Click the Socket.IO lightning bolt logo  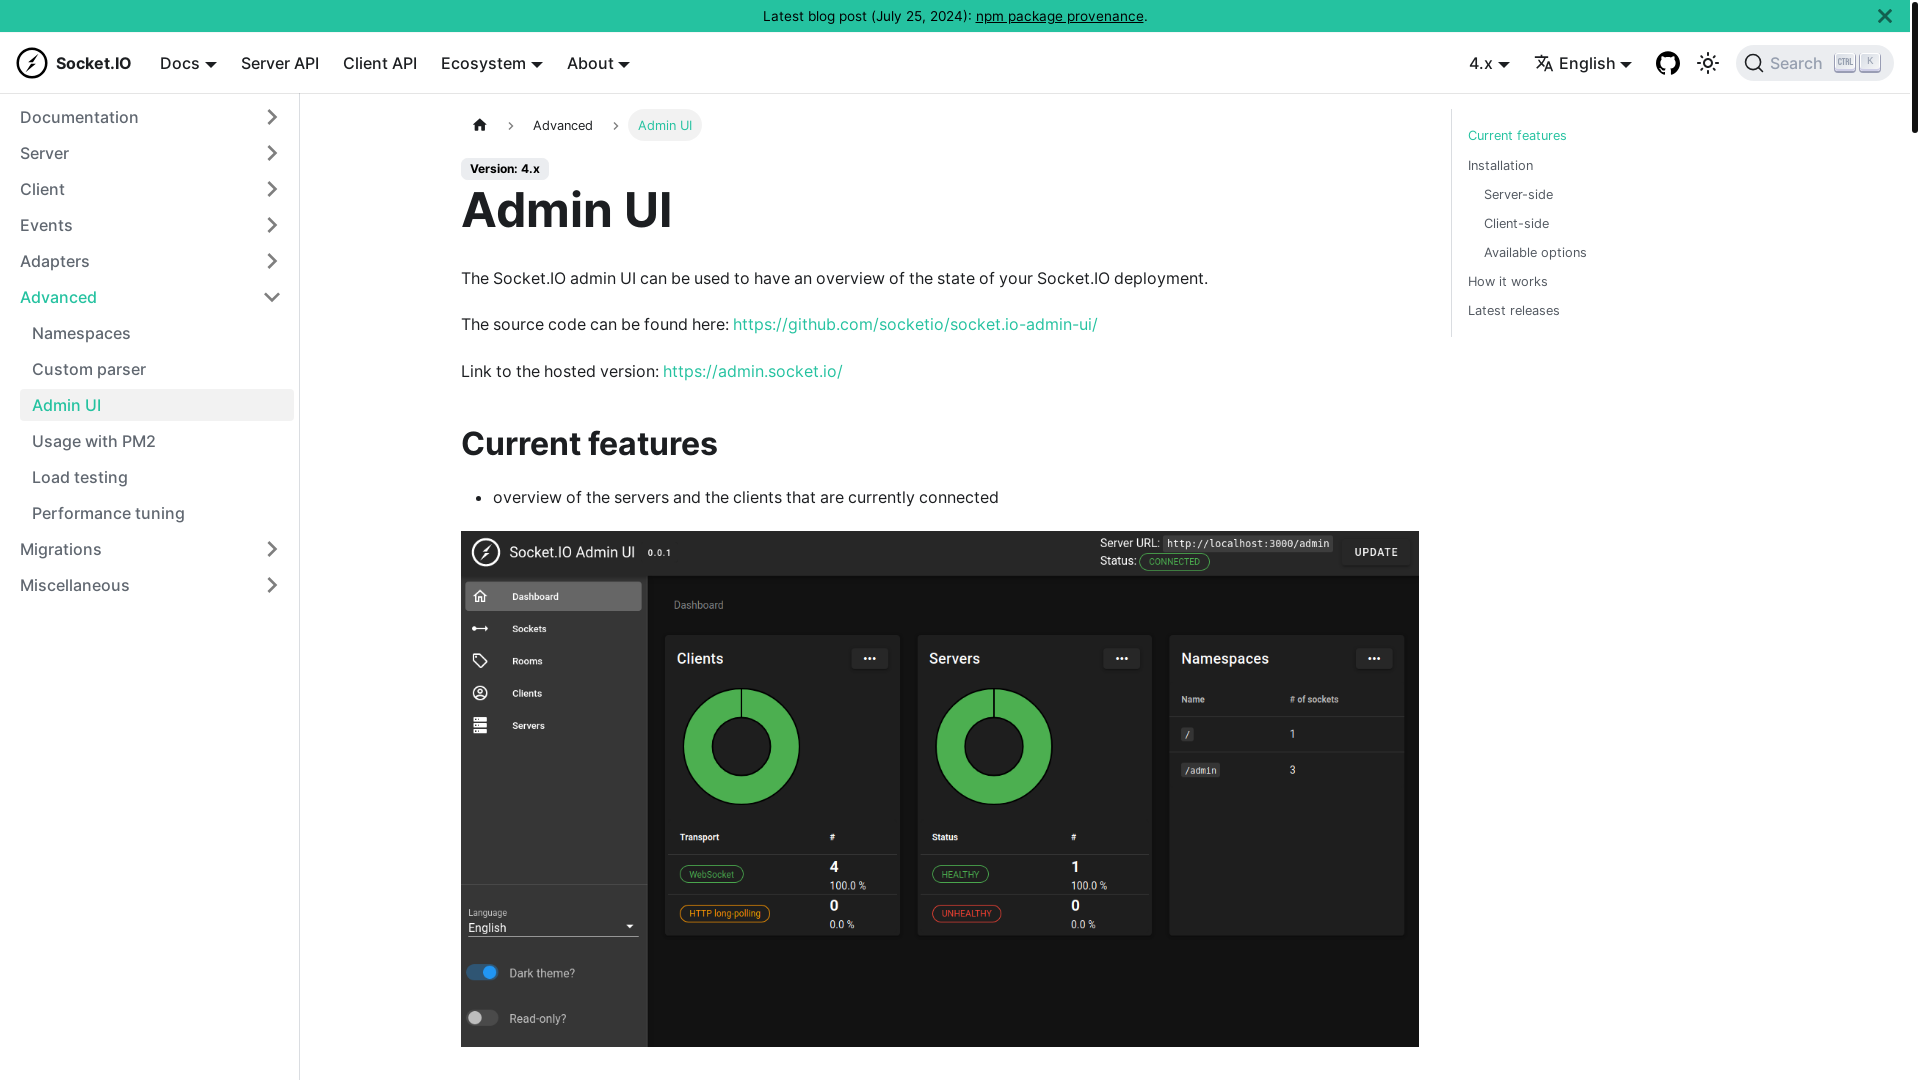point(32,63)
